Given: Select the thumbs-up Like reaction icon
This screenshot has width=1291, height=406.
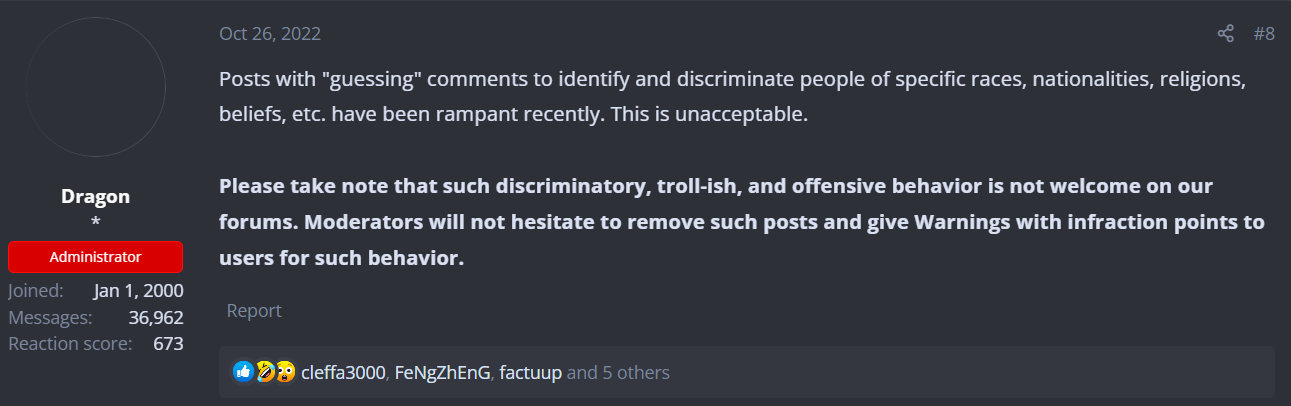Looking at the screenshot, I should pos(243,372).
